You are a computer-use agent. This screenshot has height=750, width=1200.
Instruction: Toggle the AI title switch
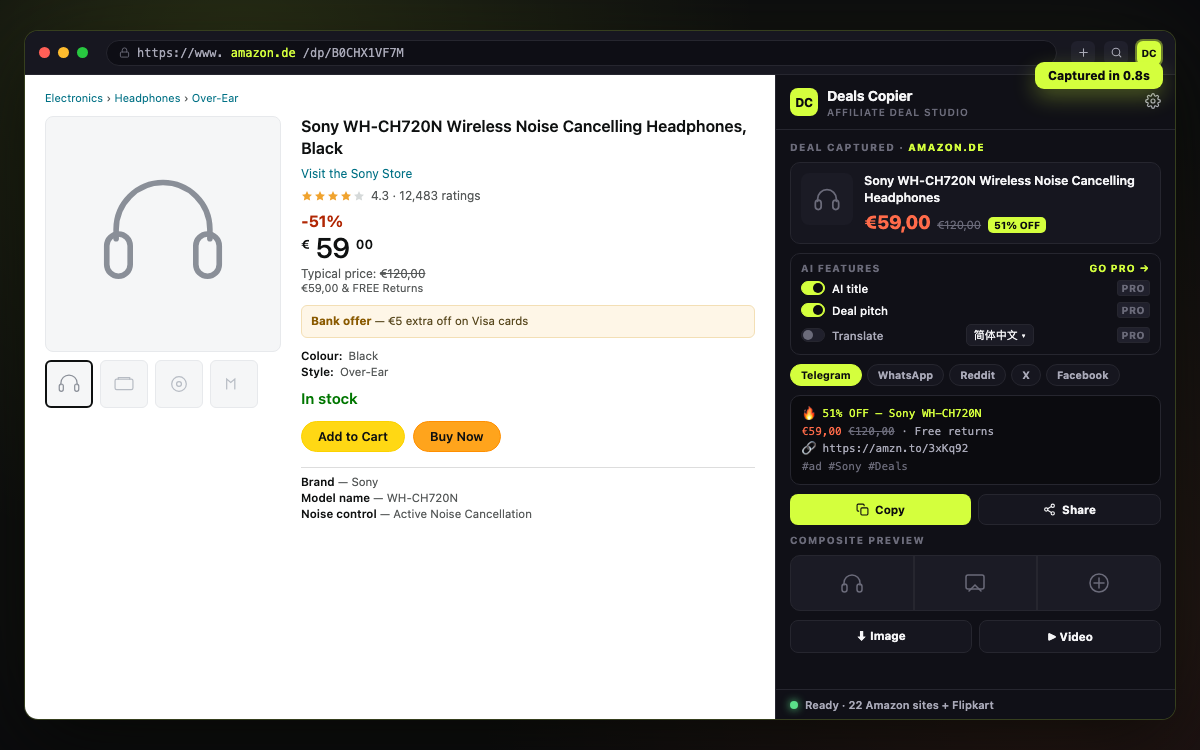[x=813, y=288]
